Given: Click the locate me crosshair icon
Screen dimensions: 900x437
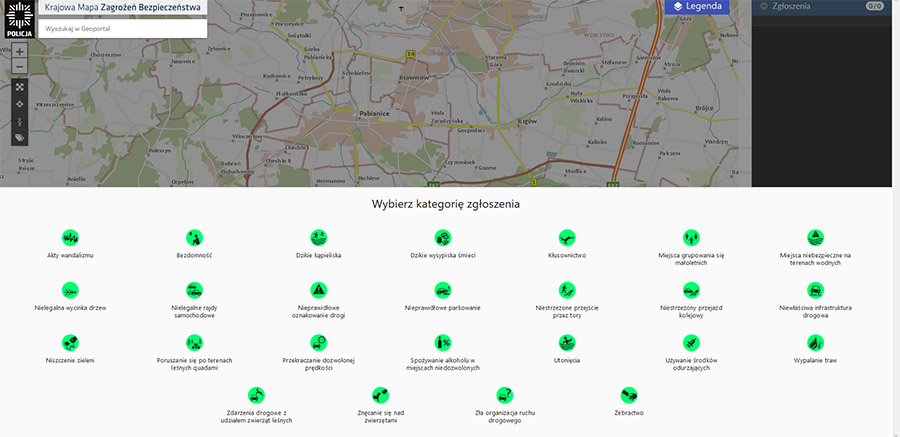Looking at the screenshot, I should [19, 104].
